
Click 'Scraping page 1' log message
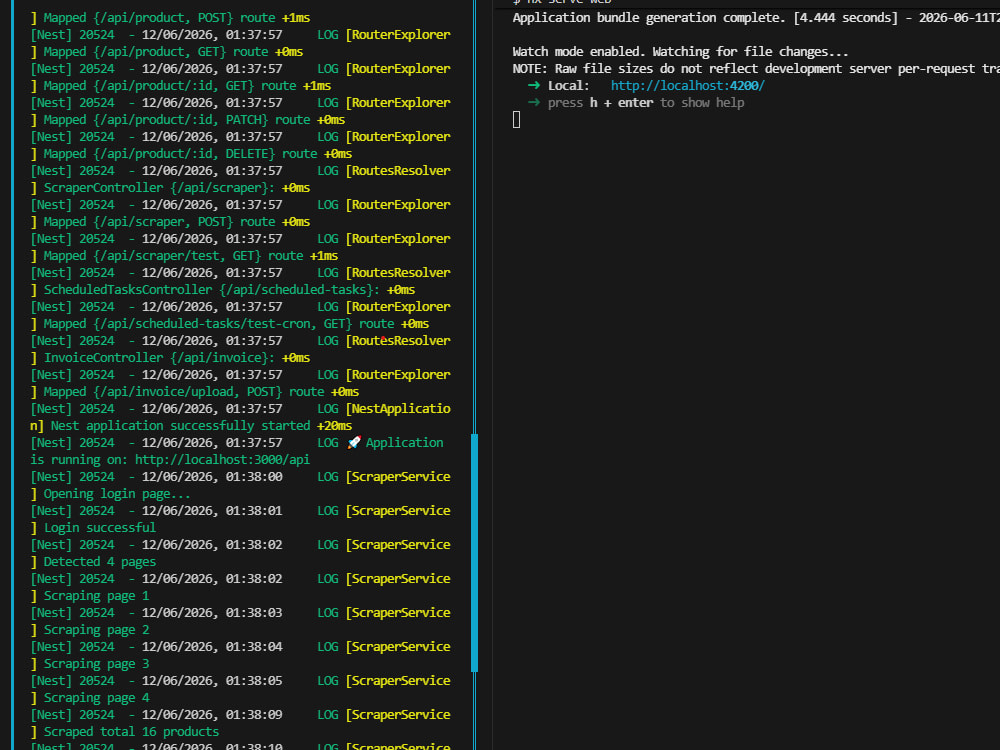[96, 596]
